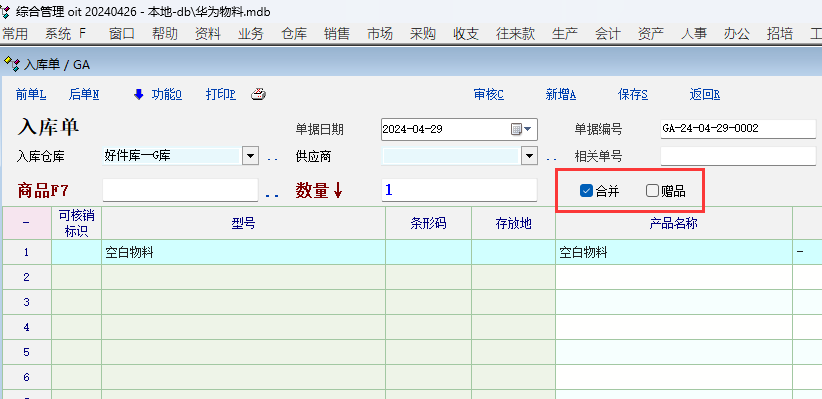Image resolution: width=822 pixels, height=399 pixels.
Task: Click 审核C to approve the document
Action: point(489,94)
